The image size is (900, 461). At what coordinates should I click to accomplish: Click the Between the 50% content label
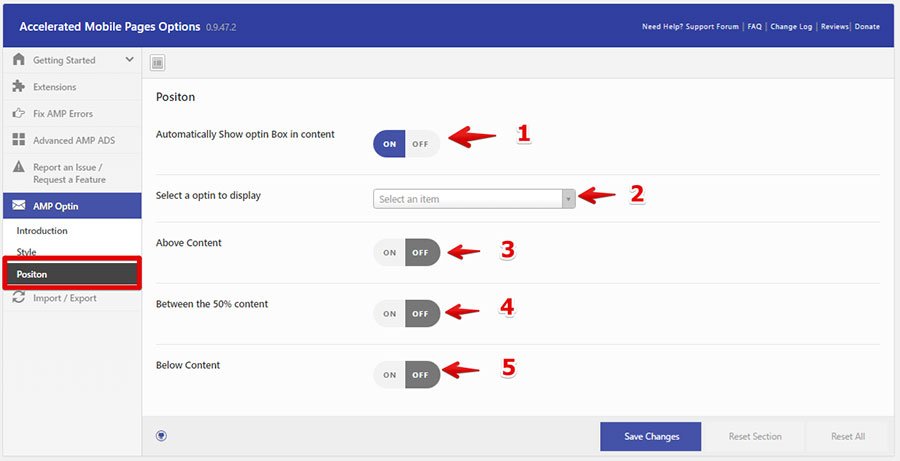212,304
